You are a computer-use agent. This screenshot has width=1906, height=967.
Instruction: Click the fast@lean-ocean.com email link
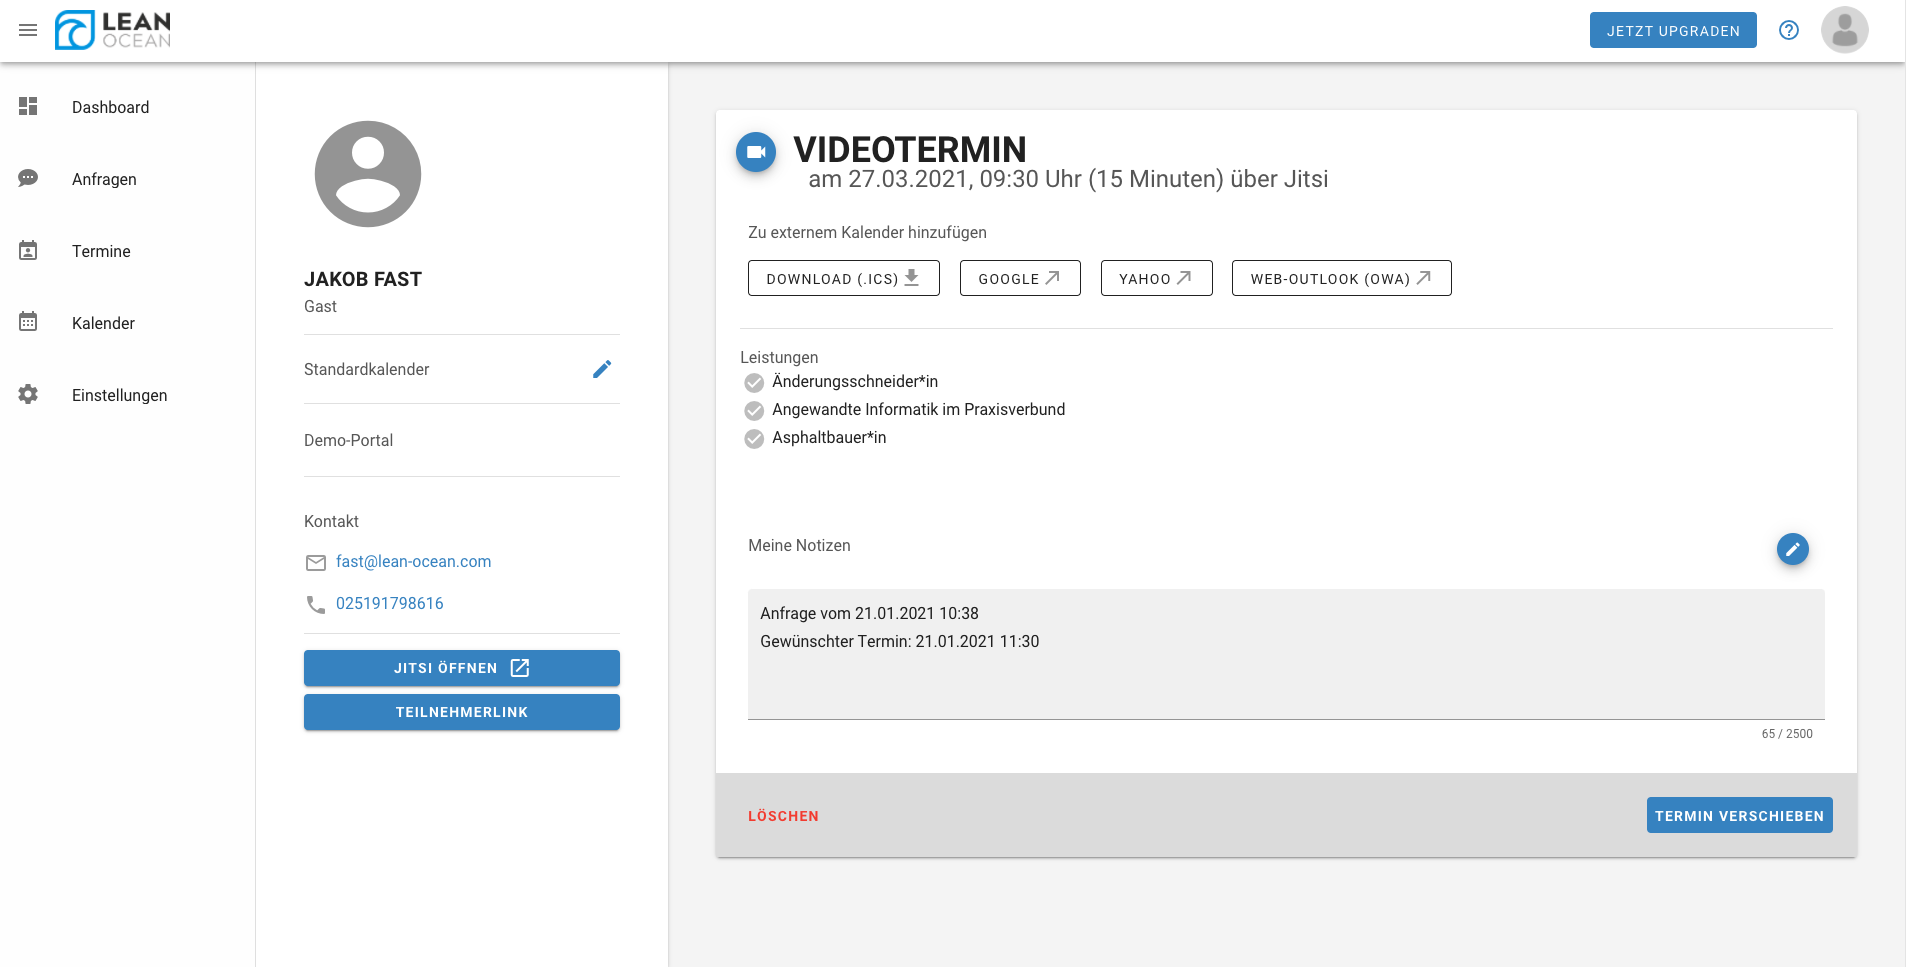(413, 562)
